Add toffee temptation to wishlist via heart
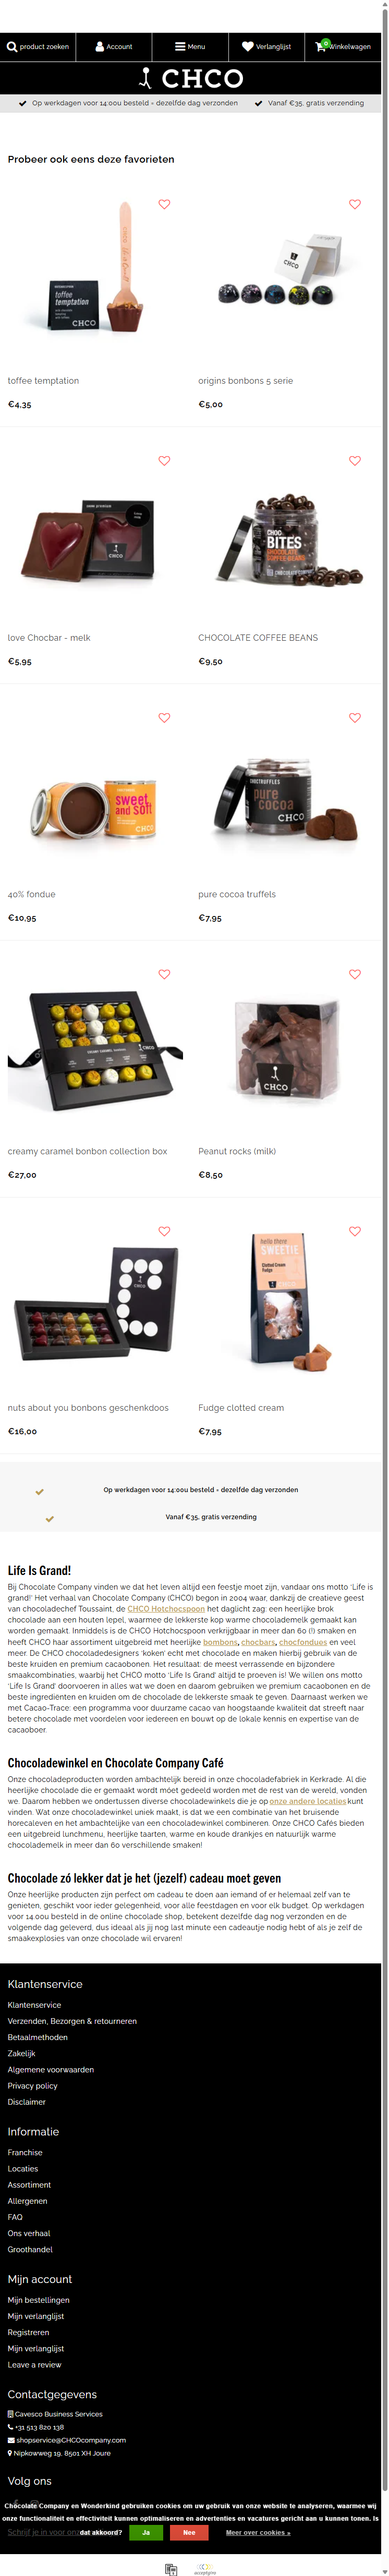 click(164, 204)
